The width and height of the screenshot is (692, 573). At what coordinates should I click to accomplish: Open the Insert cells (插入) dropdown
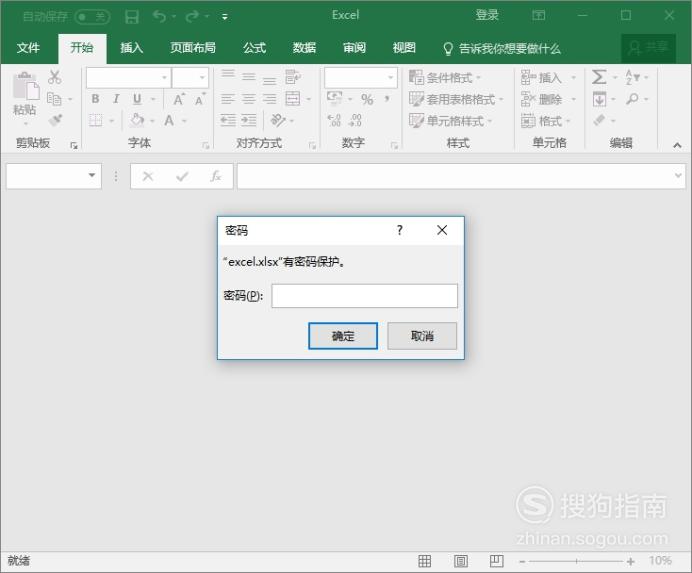[549, 78]
